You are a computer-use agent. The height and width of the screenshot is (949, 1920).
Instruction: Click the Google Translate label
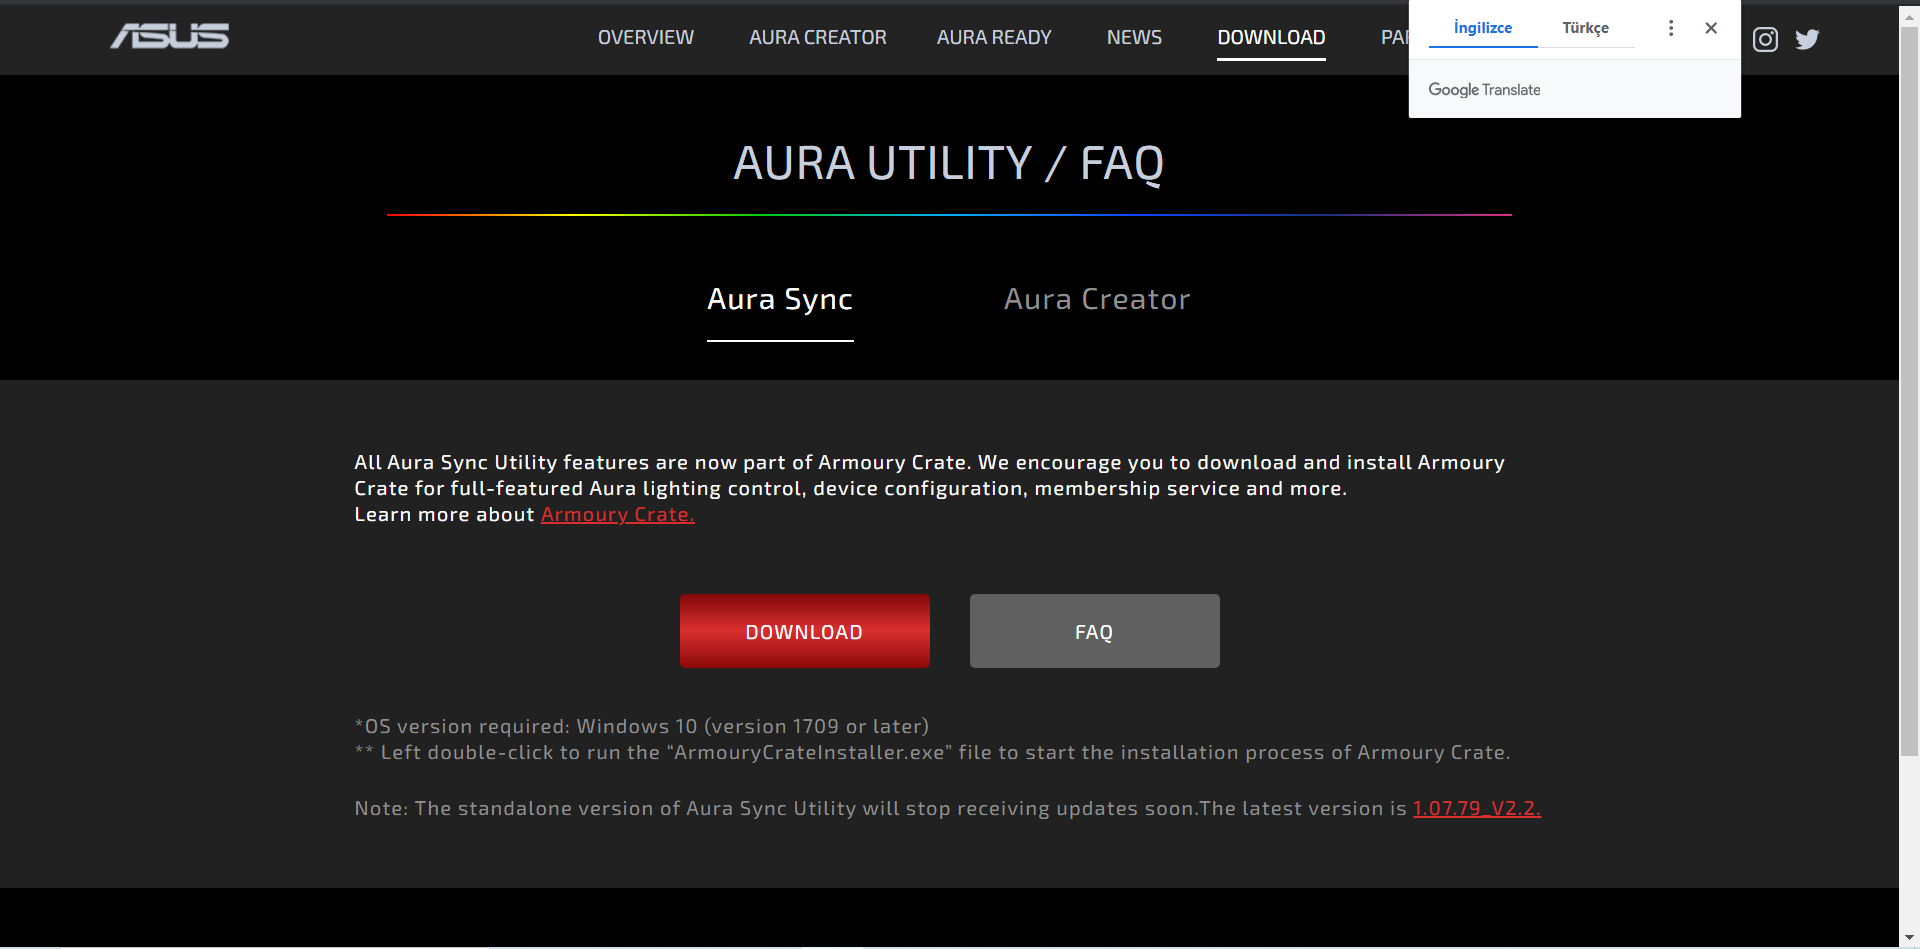[x=1484, y=90]
